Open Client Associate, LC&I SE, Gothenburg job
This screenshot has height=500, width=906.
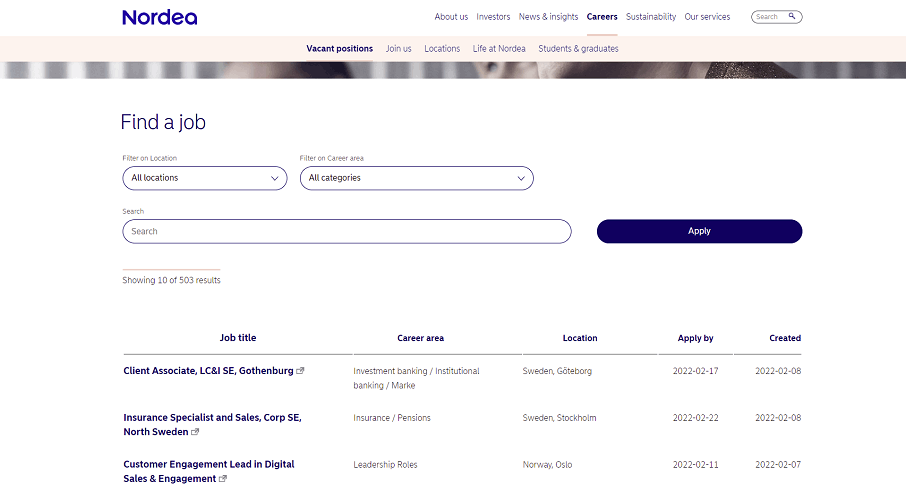coord(209,371)
